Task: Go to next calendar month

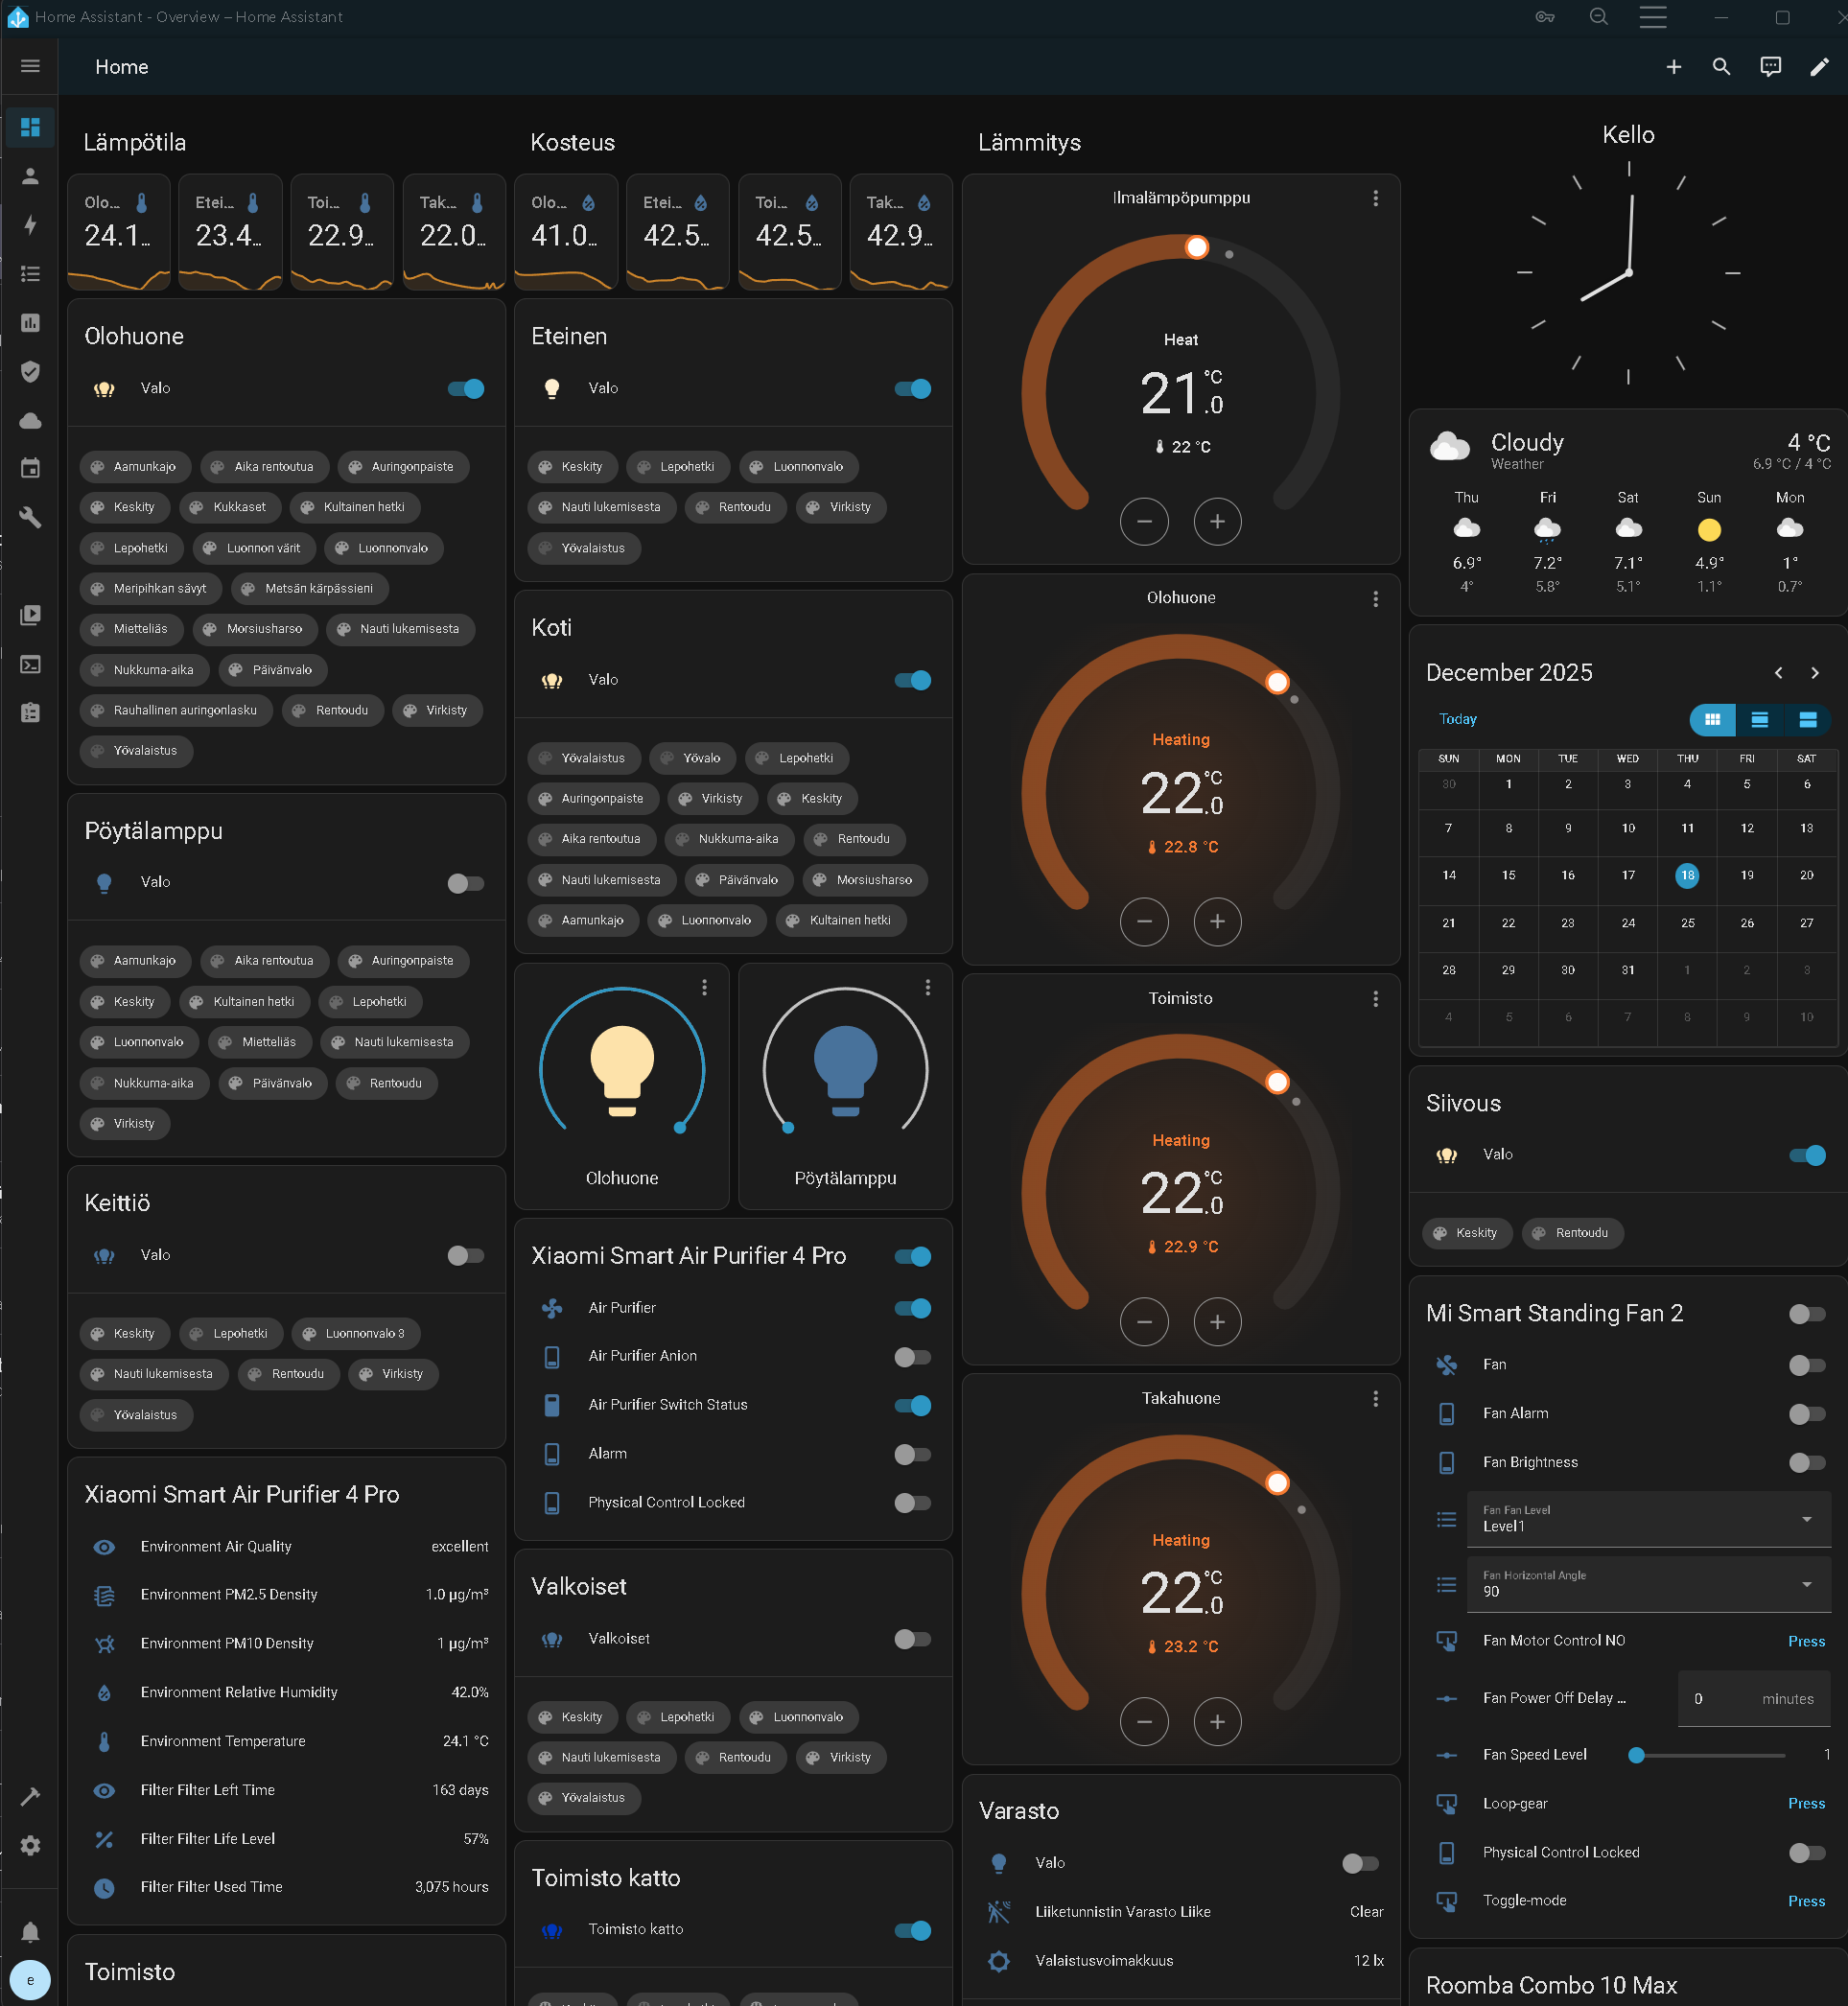Action: pos(1814,673)
